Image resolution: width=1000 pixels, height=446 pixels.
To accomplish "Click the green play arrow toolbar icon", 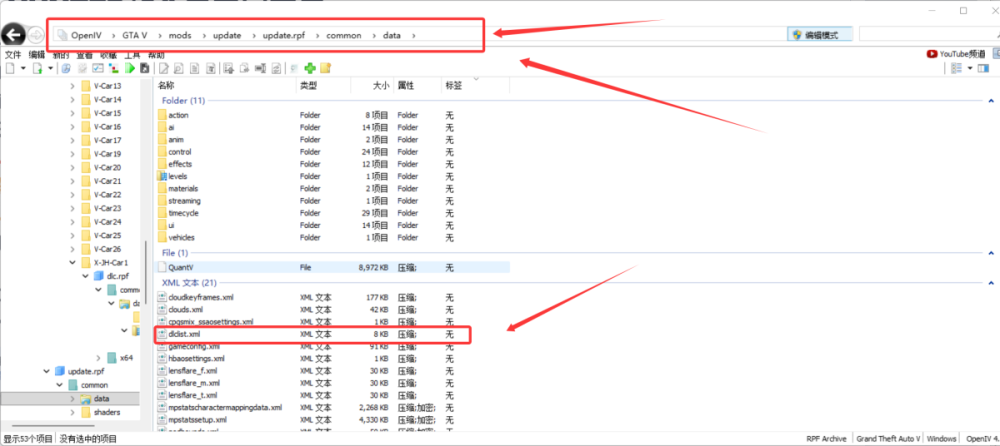I will tap(131, 68).
